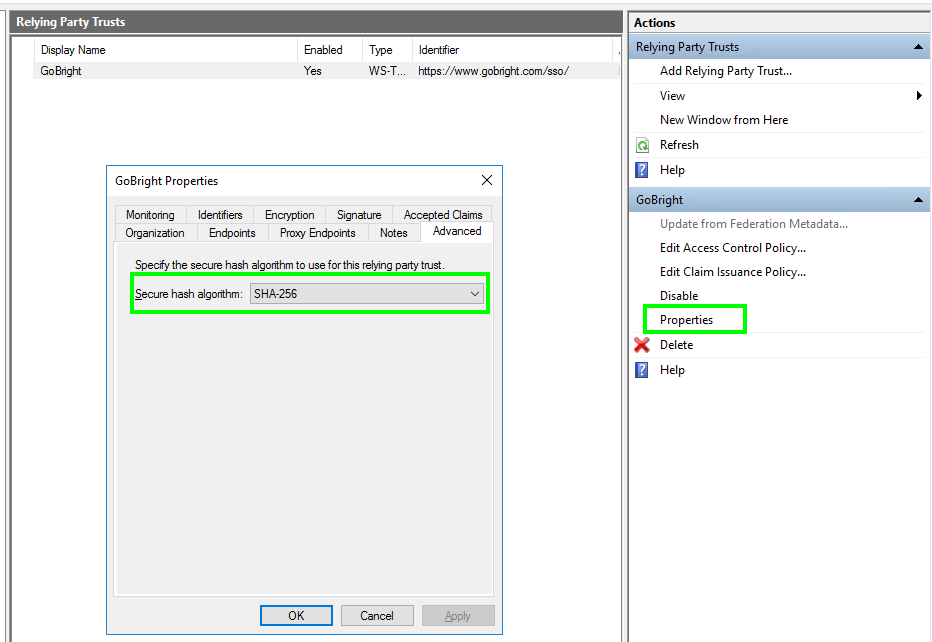Click the green Refresh icon in Actions
The image size is (932, 642).
(x=643, y=145)
